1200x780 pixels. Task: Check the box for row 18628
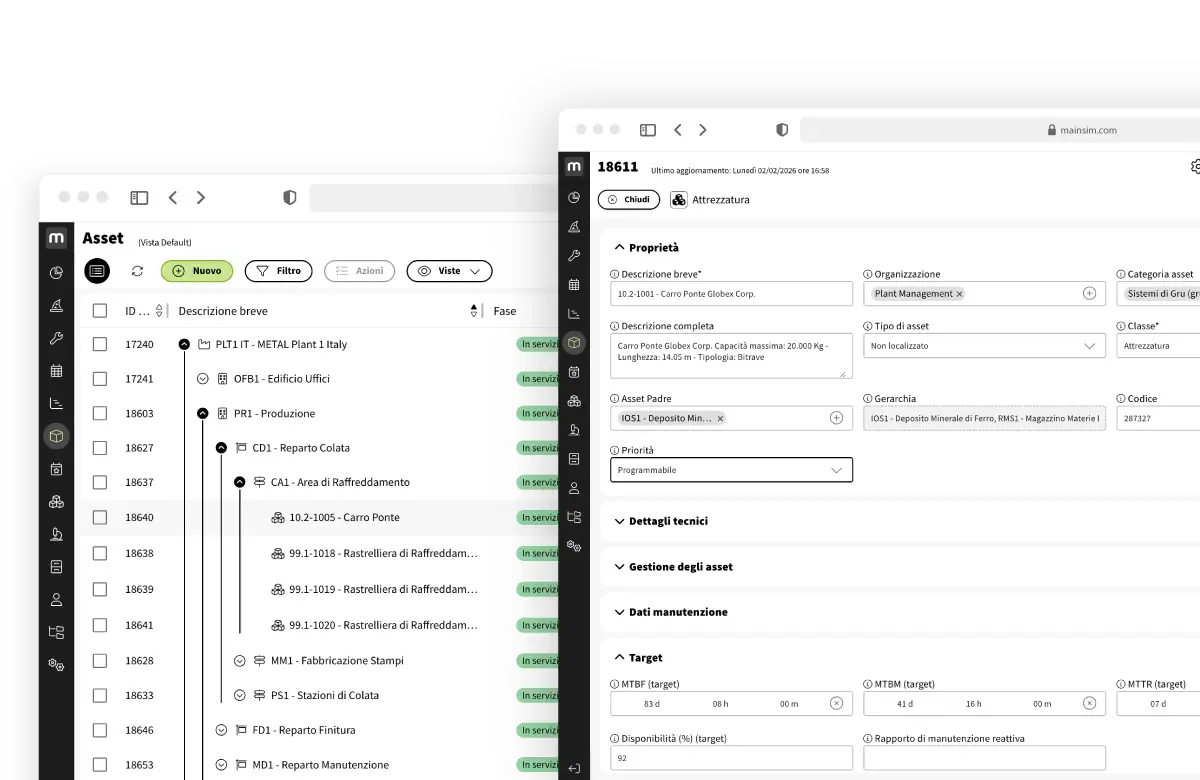pos(100,661)
